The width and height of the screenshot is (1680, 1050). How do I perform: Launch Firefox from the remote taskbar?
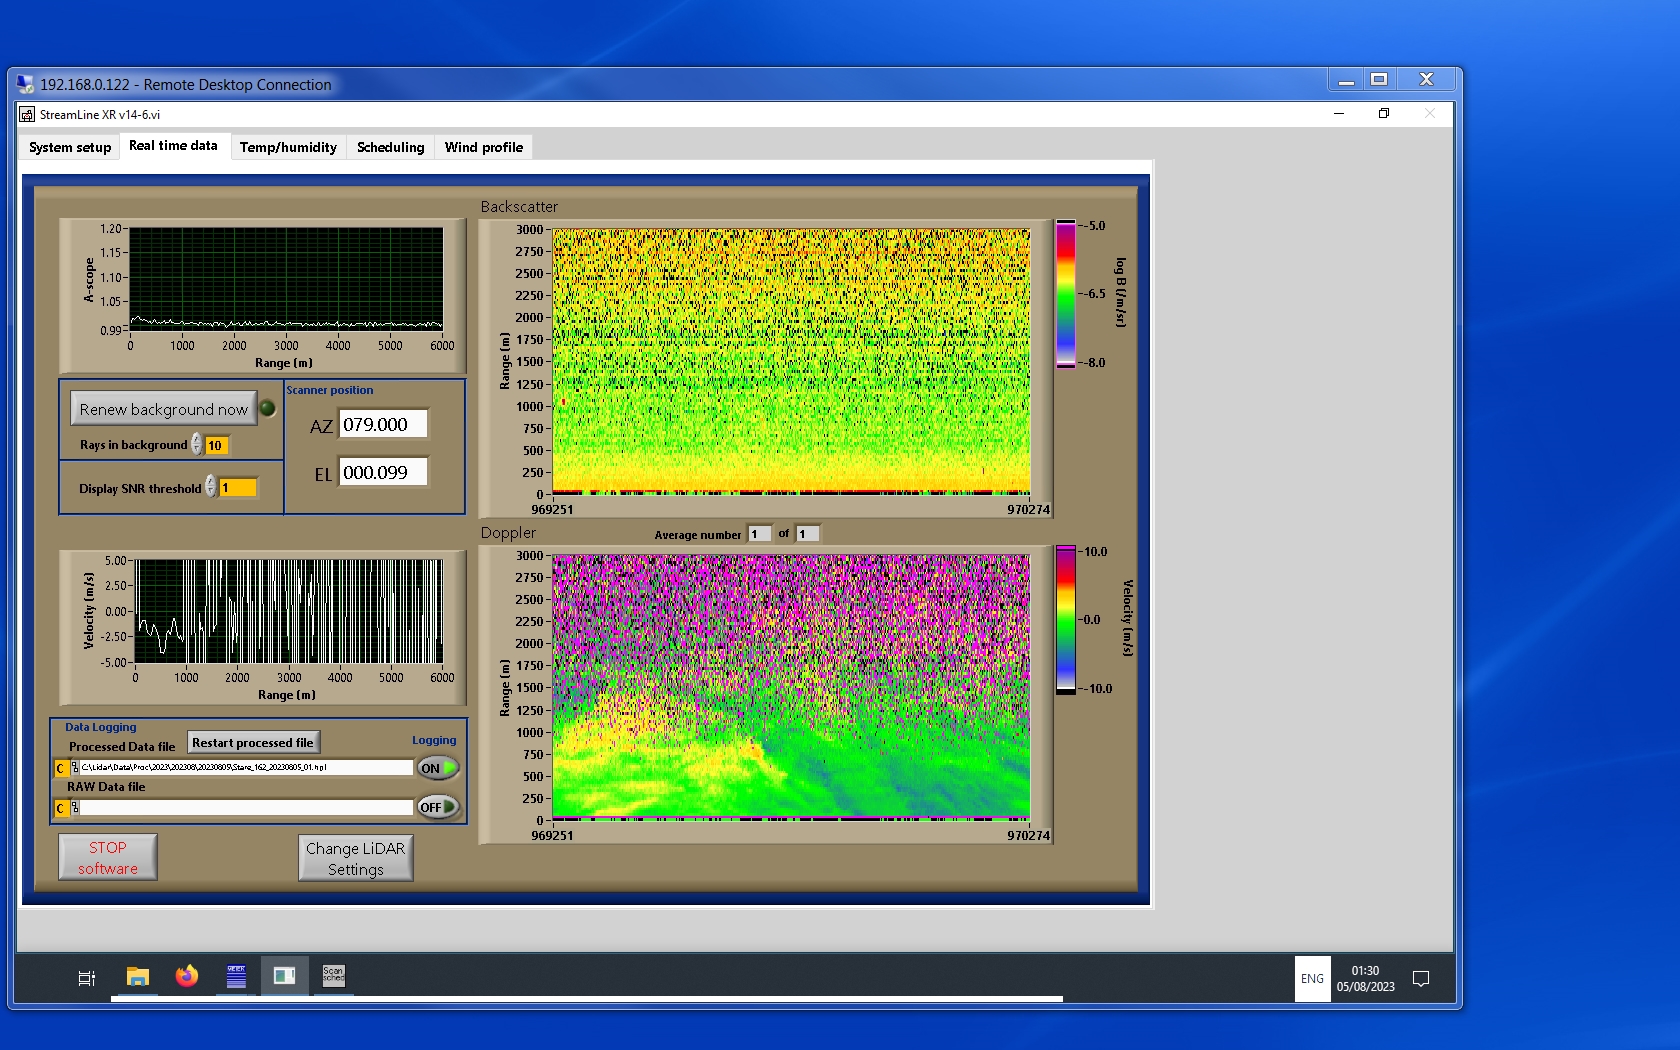[x=187, y=976]
